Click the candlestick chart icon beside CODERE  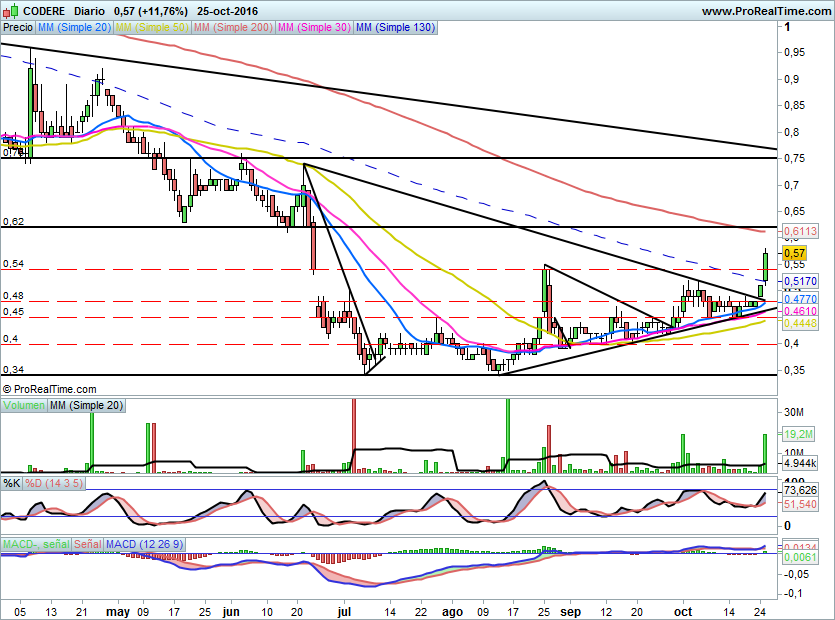coord(10,10)
